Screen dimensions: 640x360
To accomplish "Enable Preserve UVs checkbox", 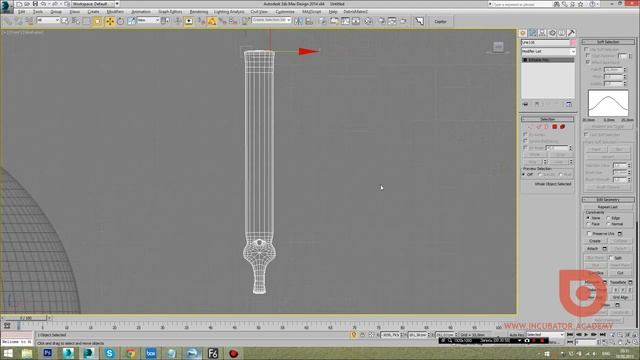I will tap(589, 233).
